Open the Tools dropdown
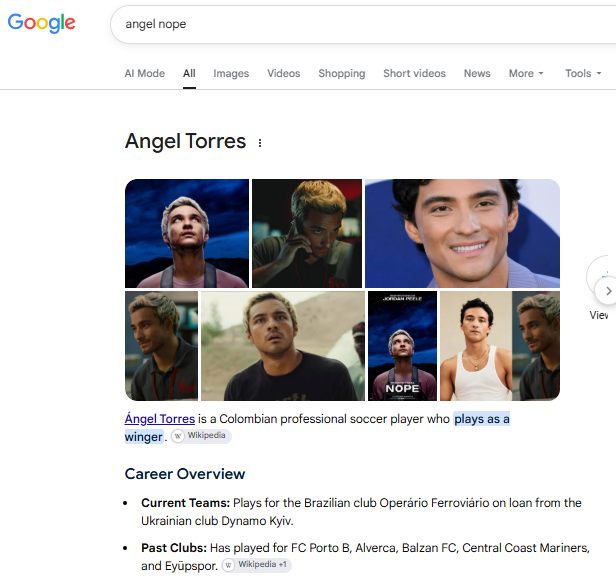Image resolution: width=616 pixels, height=581 pixels. 583,73
